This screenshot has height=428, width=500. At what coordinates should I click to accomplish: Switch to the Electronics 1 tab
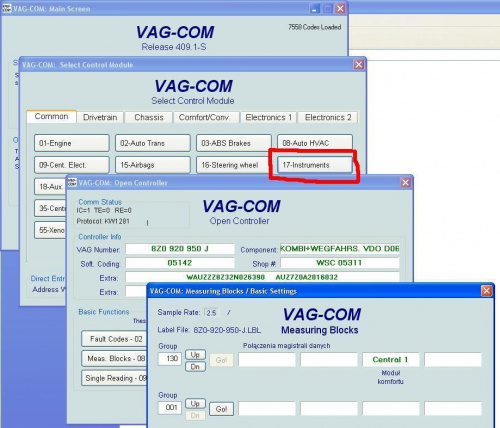click(269, 117)
